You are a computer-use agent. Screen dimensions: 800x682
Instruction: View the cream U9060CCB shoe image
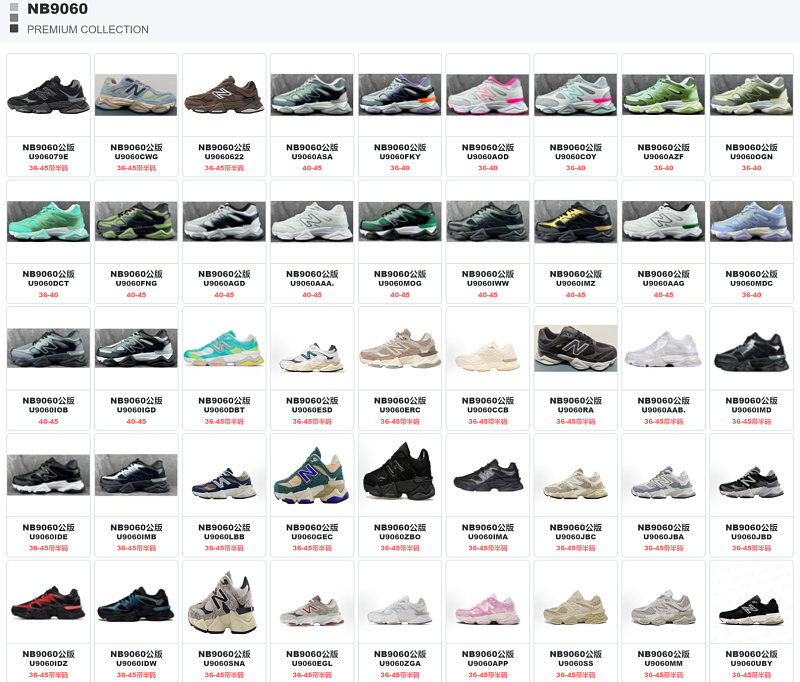tap(488, 356)
